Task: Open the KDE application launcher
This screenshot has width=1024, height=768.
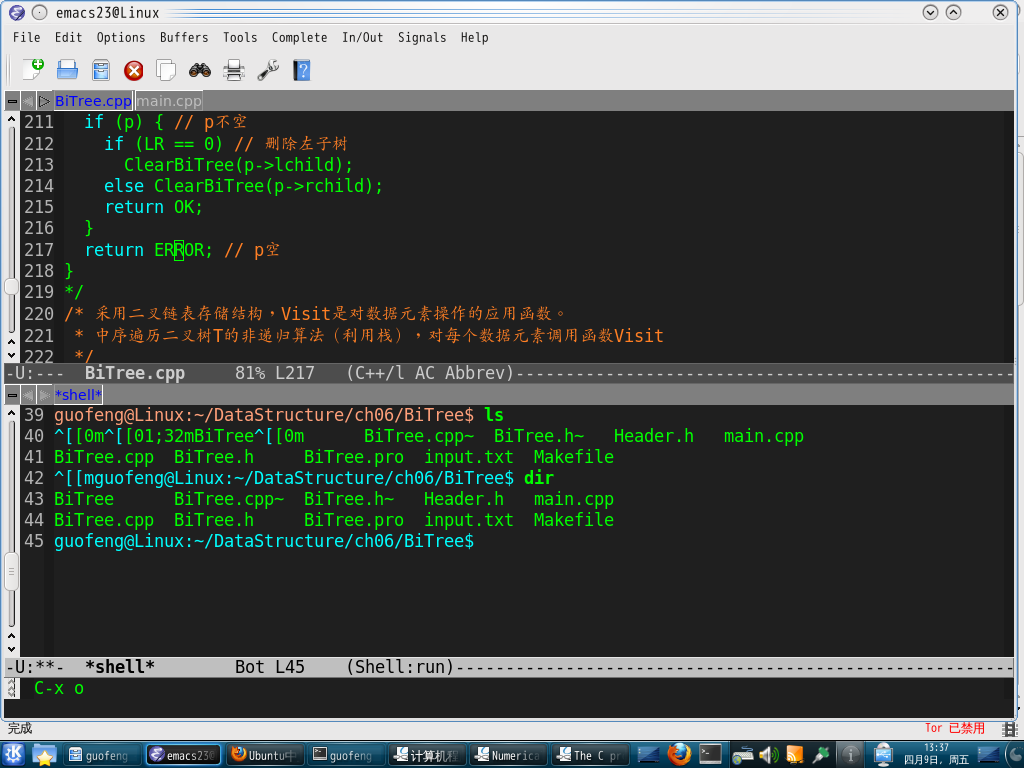Action: (x=14, y=754)
